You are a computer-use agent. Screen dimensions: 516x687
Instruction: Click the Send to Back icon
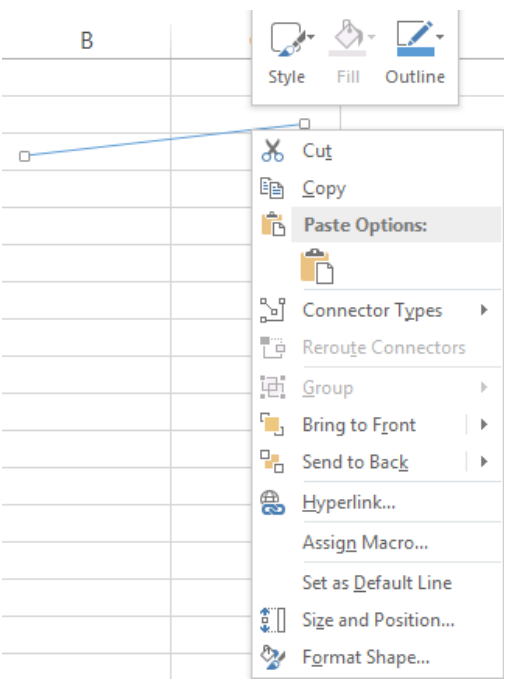point(272,461)
